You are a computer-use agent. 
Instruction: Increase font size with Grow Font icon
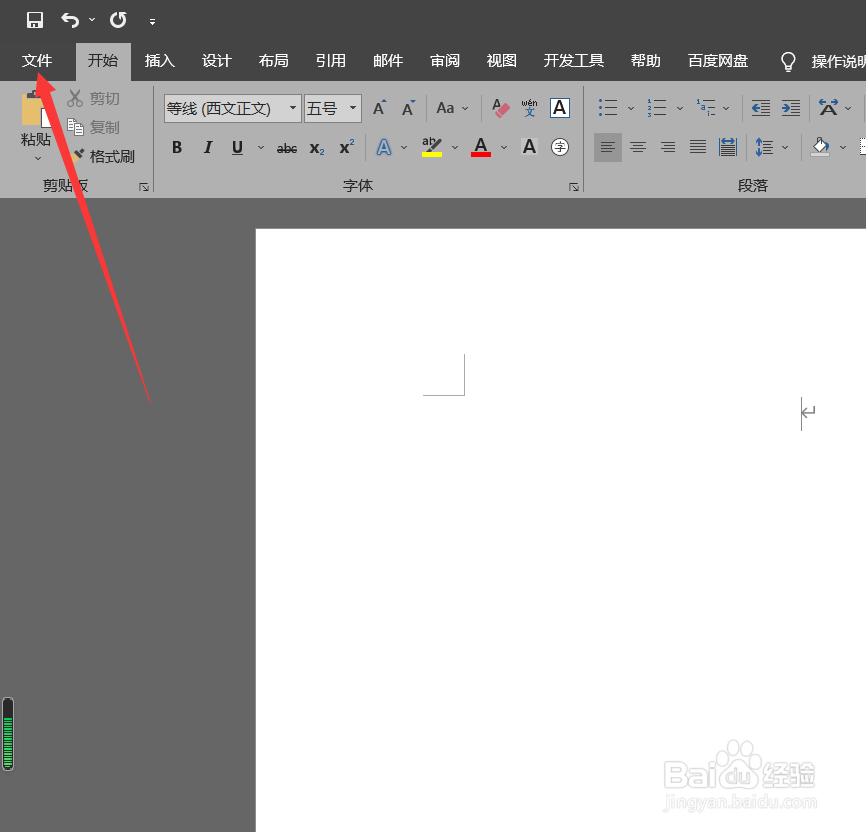coord(379,108)
